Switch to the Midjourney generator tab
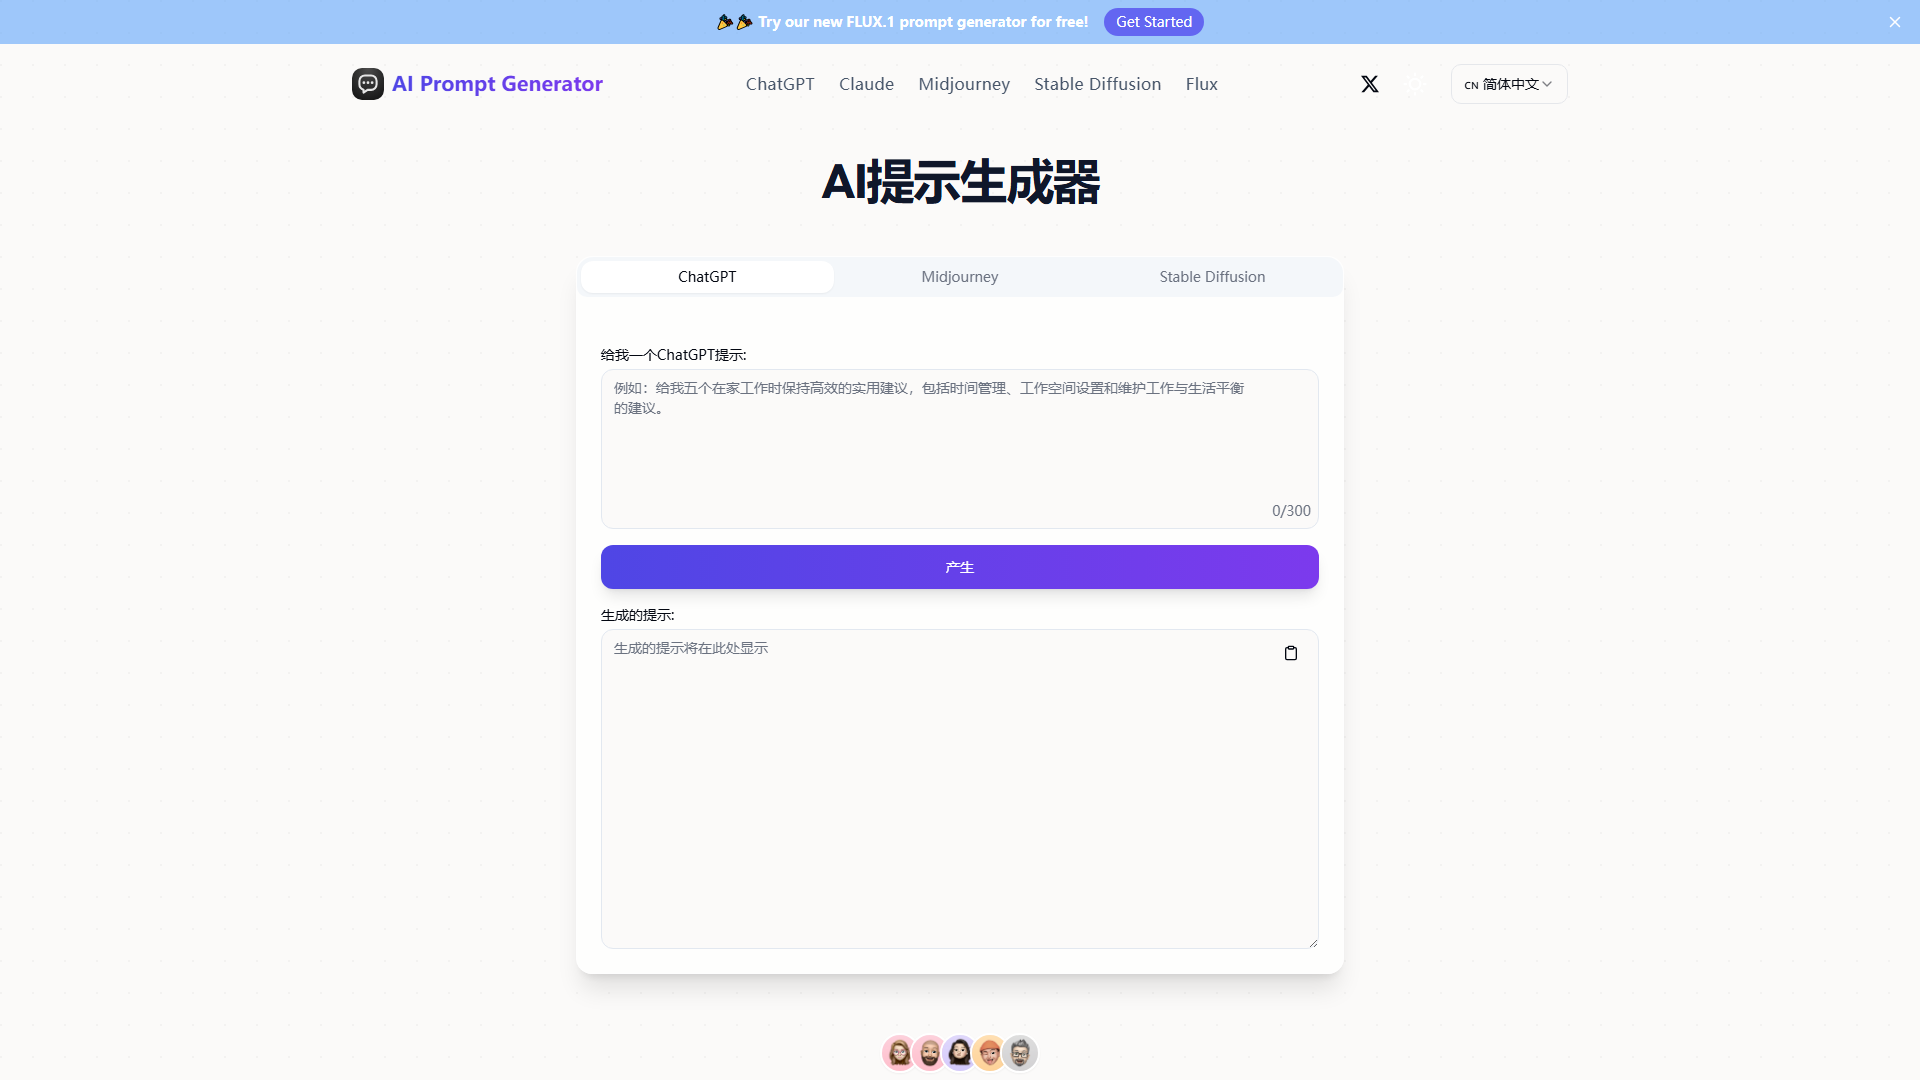Viewport: 1920px width, 1080px height. tap(960, 277)
